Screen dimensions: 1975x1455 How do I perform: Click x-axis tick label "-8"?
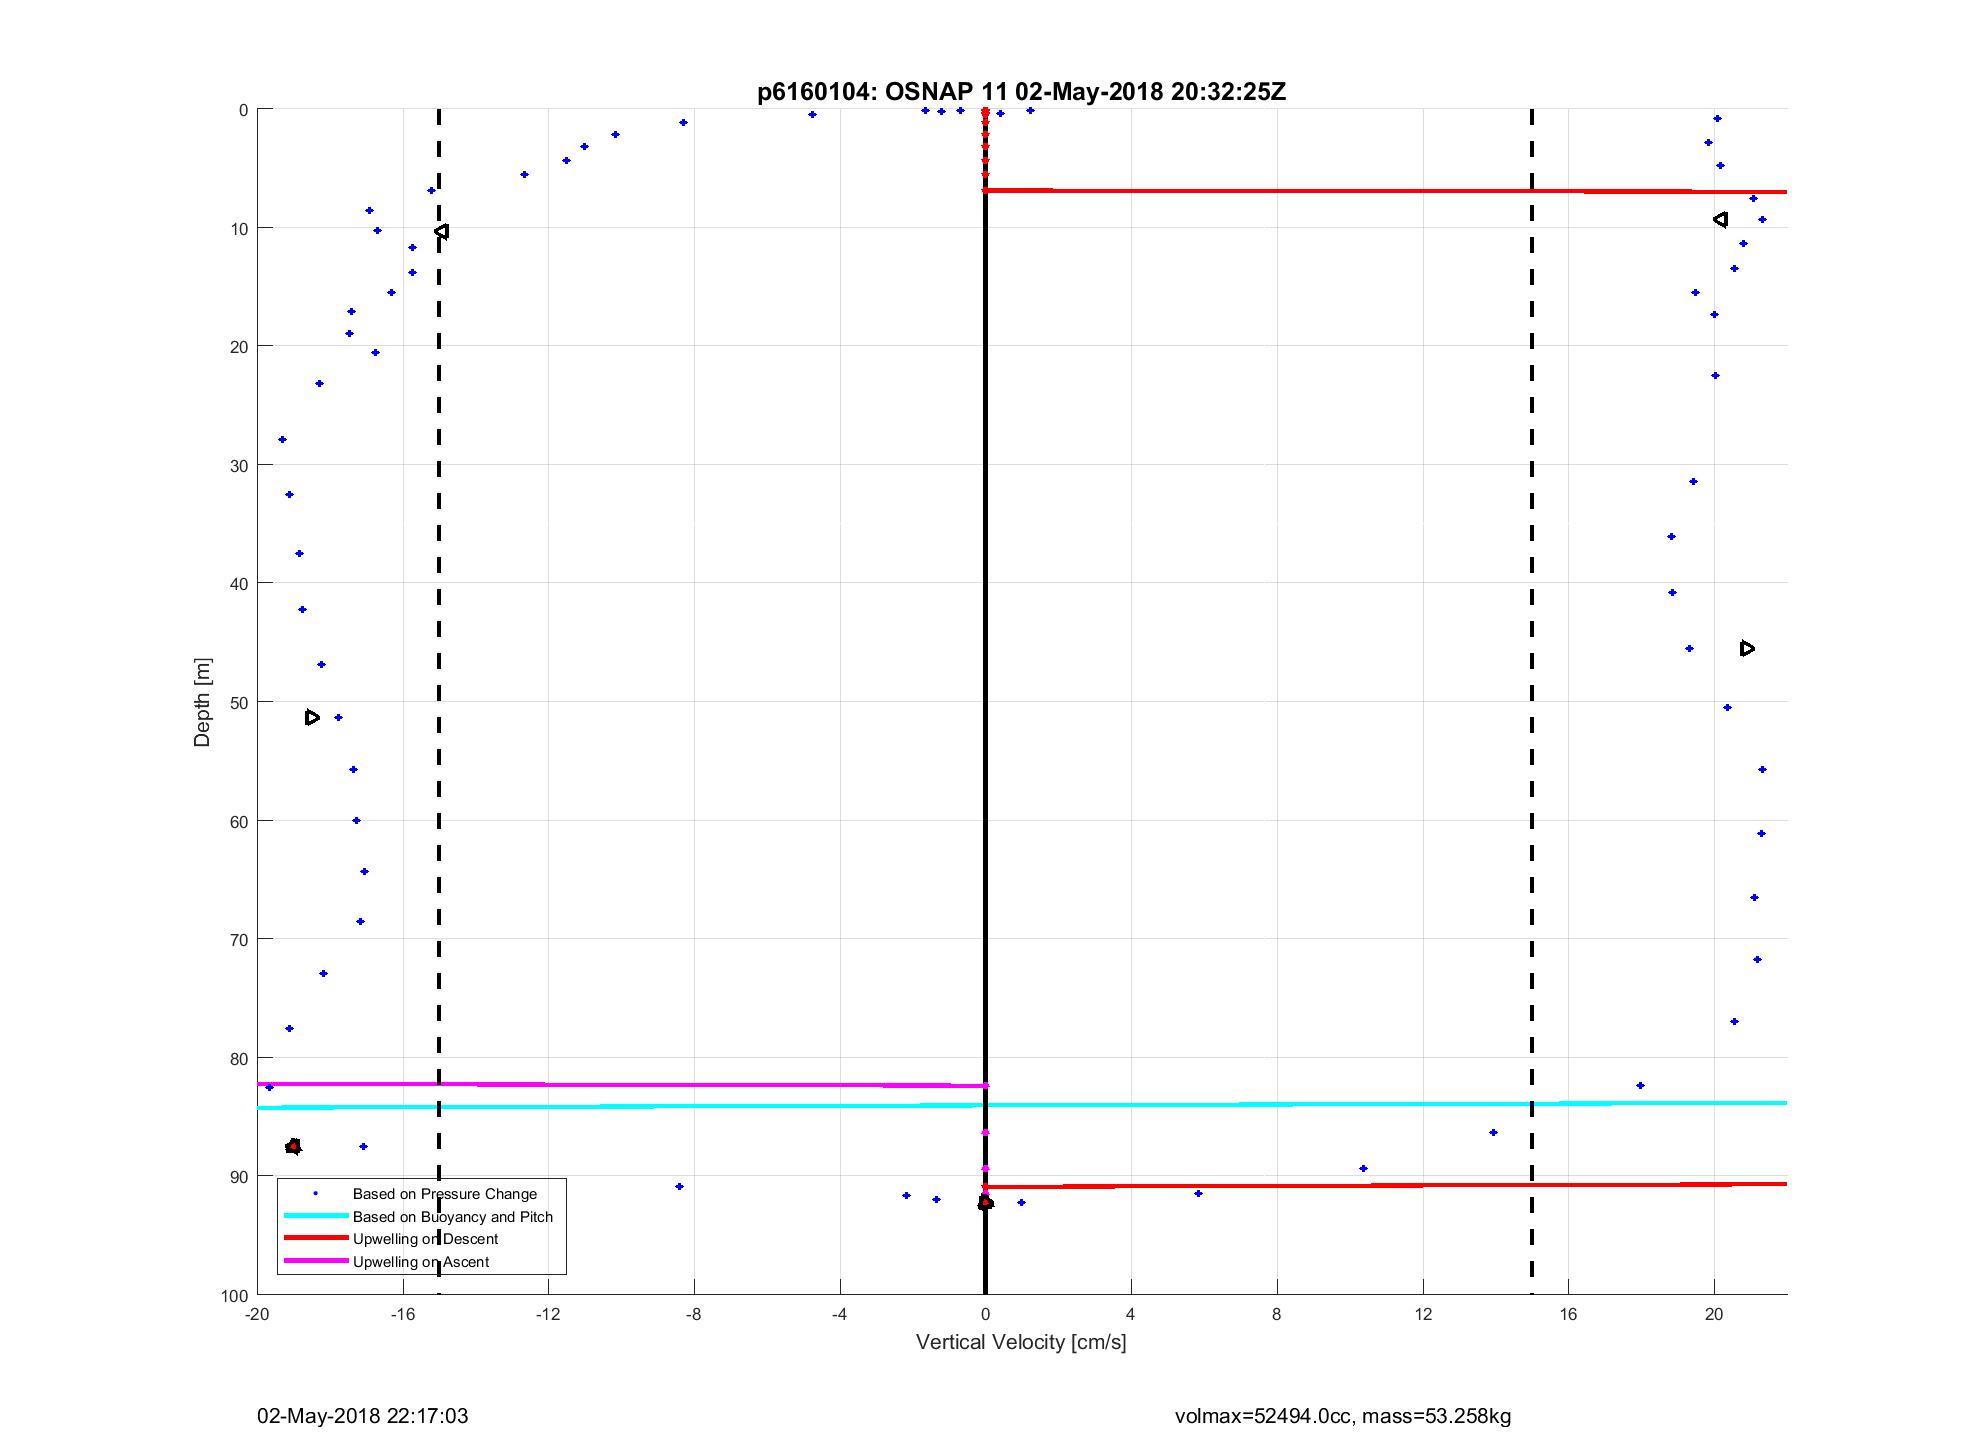[694, 1314]
